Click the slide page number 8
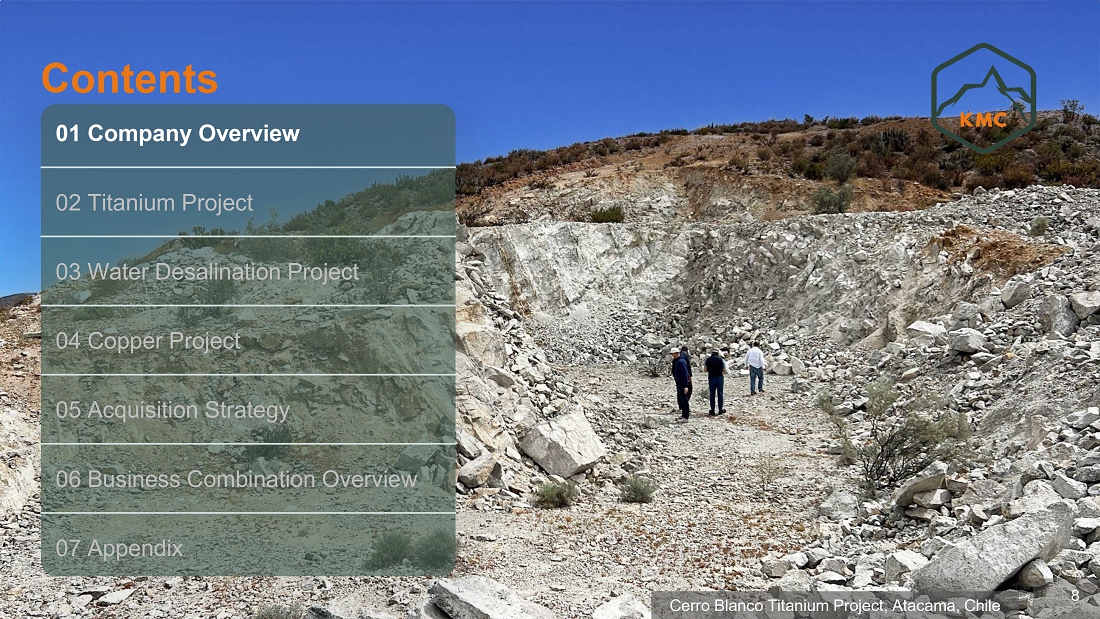Screen dimensions: 1100x619 pyautogui.click(x=1075, y=596)
